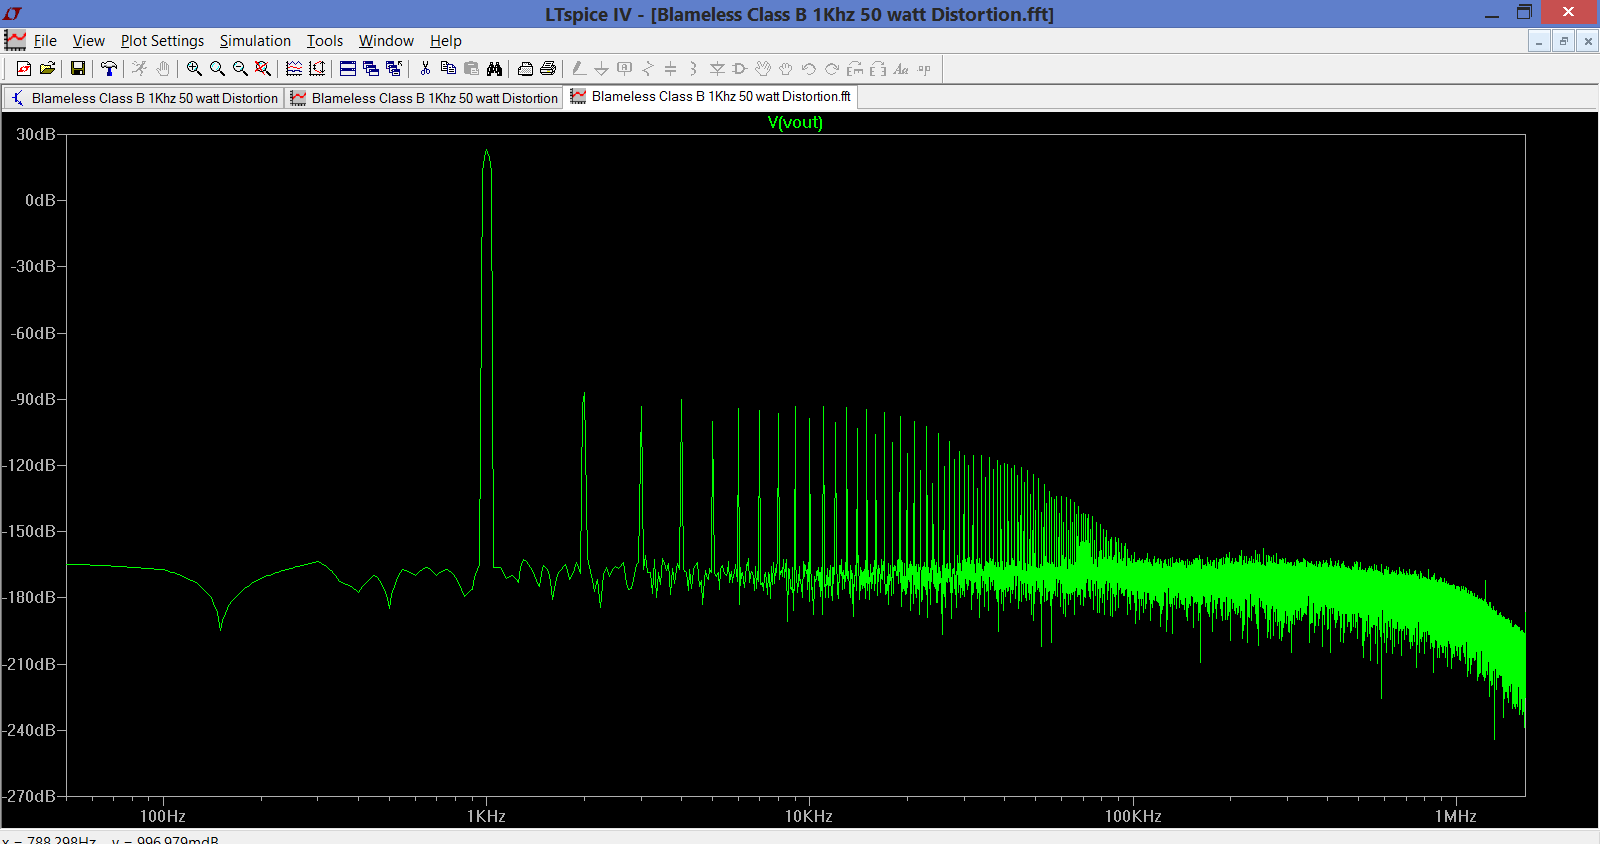Open the Window menu
1600x844 pixels.
click(x=386, y=41)
